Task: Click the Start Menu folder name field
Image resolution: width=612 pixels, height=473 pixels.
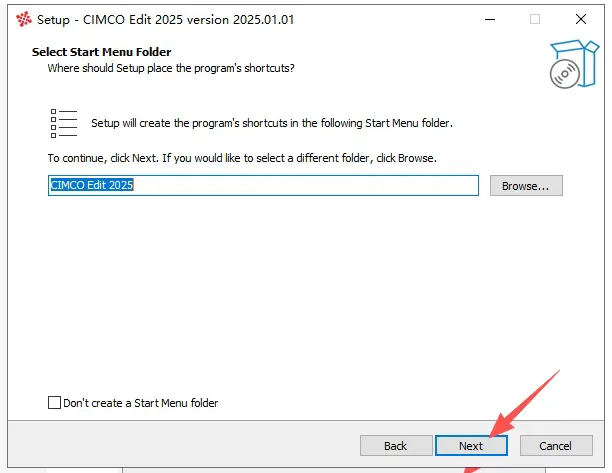Action: (263, 185)
